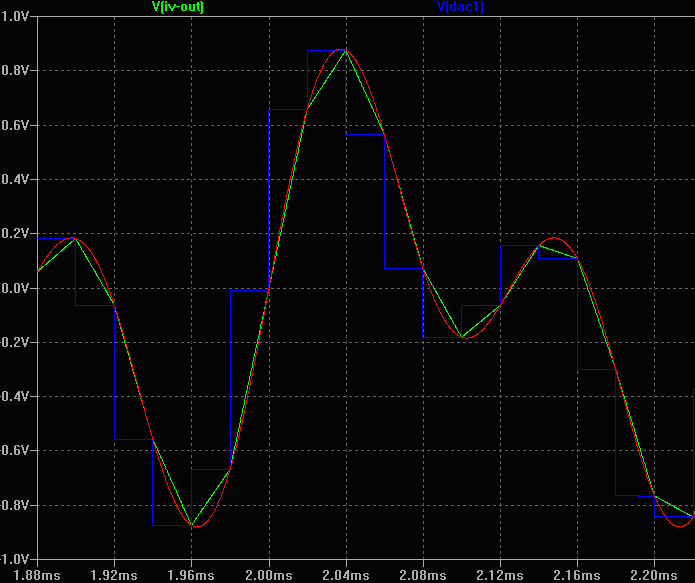Click the 0.6V vertical axis label
Image resolution: width=695 pixels, height=583 pixels.
pyautogui.click(x=15, y=125)
